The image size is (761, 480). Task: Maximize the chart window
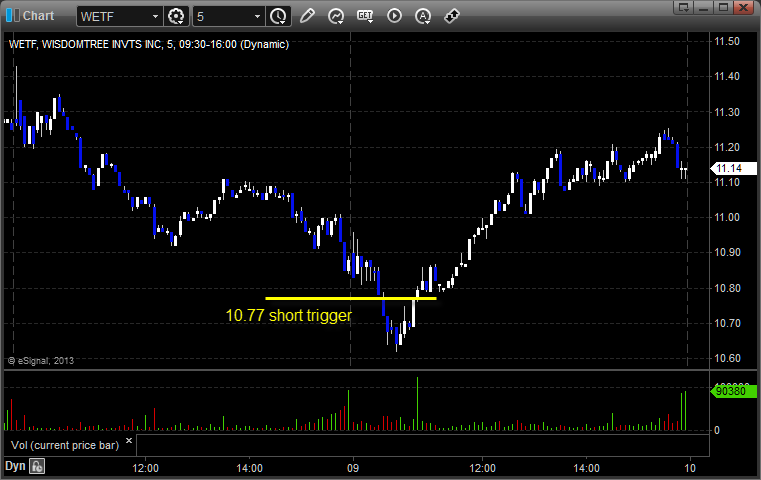coord(723,7)
